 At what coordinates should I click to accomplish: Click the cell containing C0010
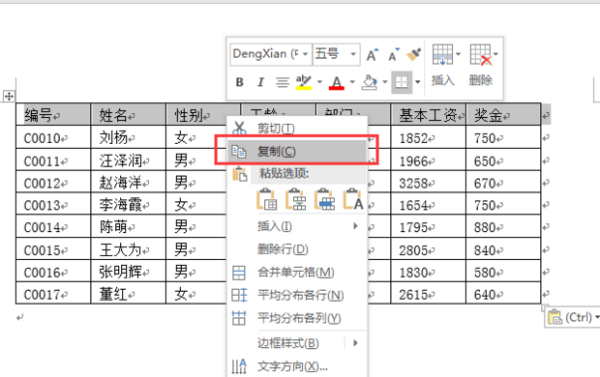pyautogui.click(x=53, y=137)
